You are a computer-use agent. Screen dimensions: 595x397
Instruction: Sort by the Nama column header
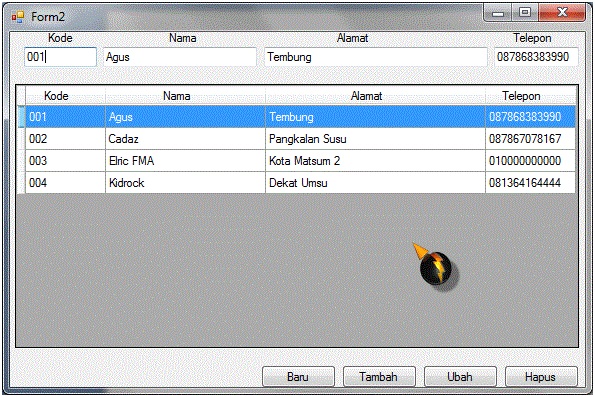(185, 95)
